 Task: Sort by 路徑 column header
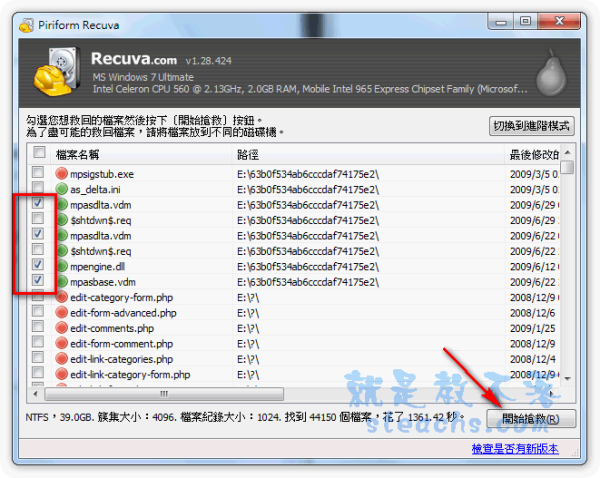(368, 155)
